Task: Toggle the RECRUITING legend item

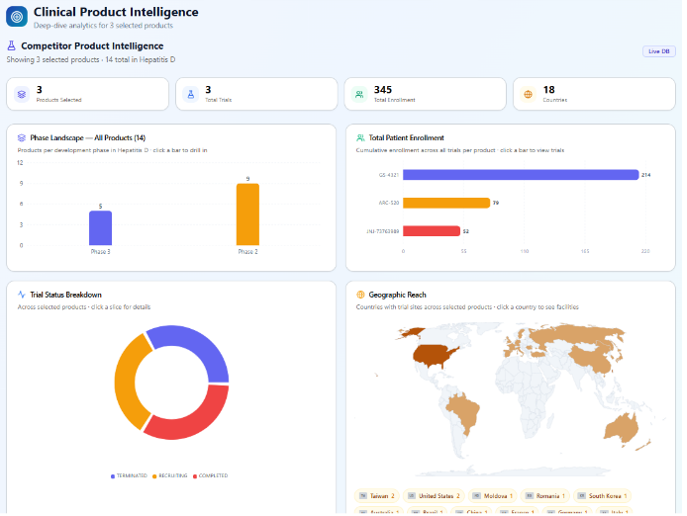Action: point(170,476)
